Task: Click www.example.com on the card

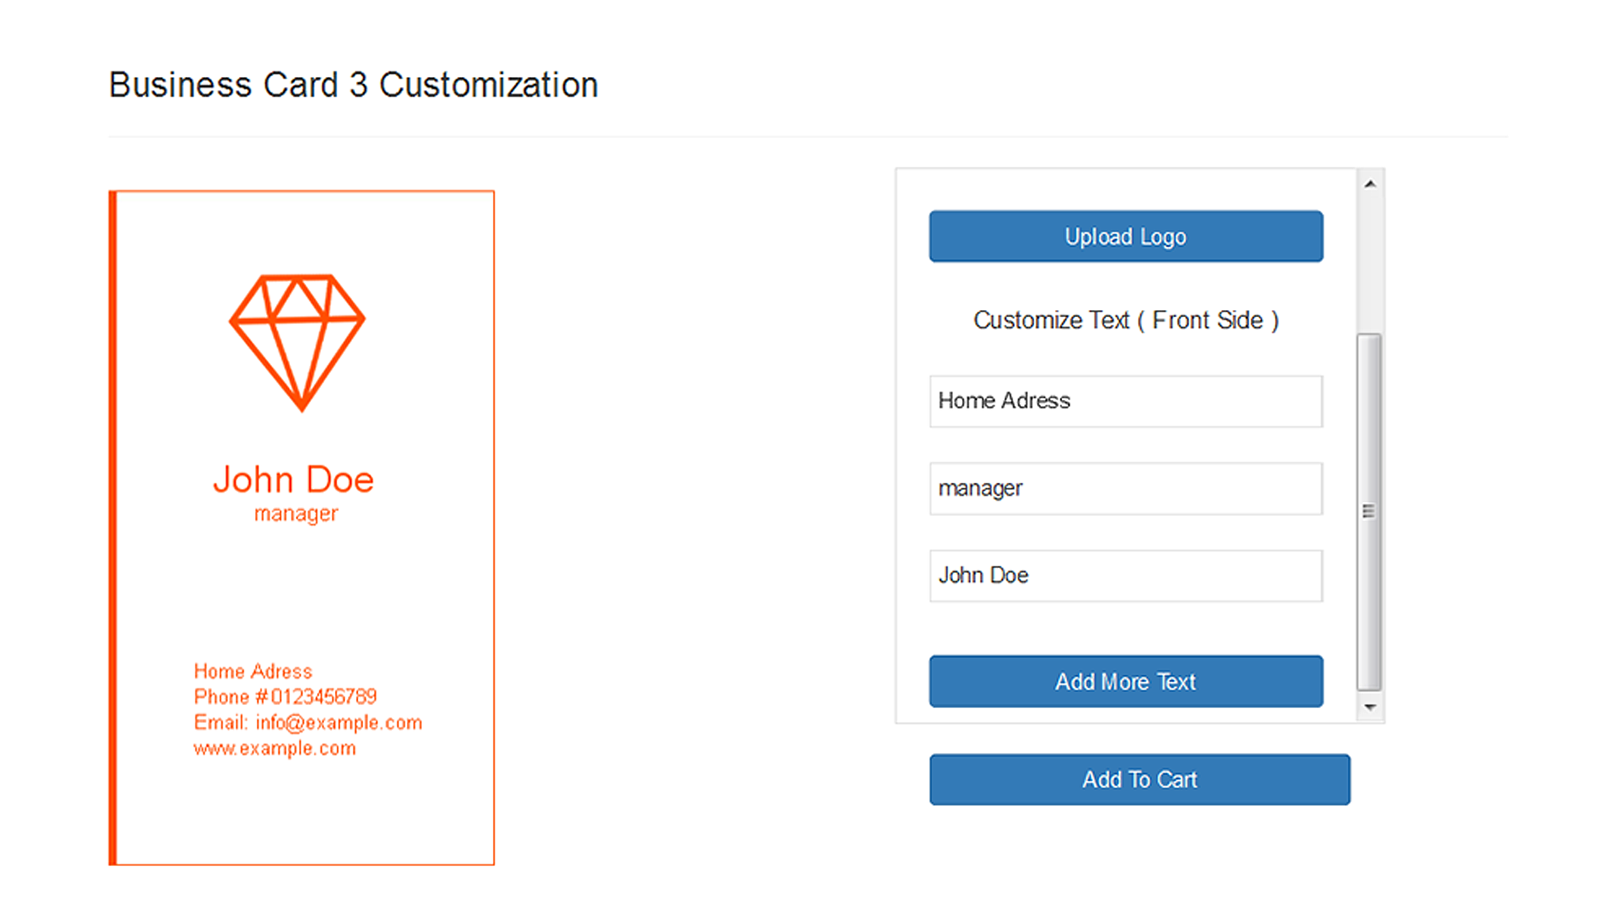Action: click(x=274, y=748)
